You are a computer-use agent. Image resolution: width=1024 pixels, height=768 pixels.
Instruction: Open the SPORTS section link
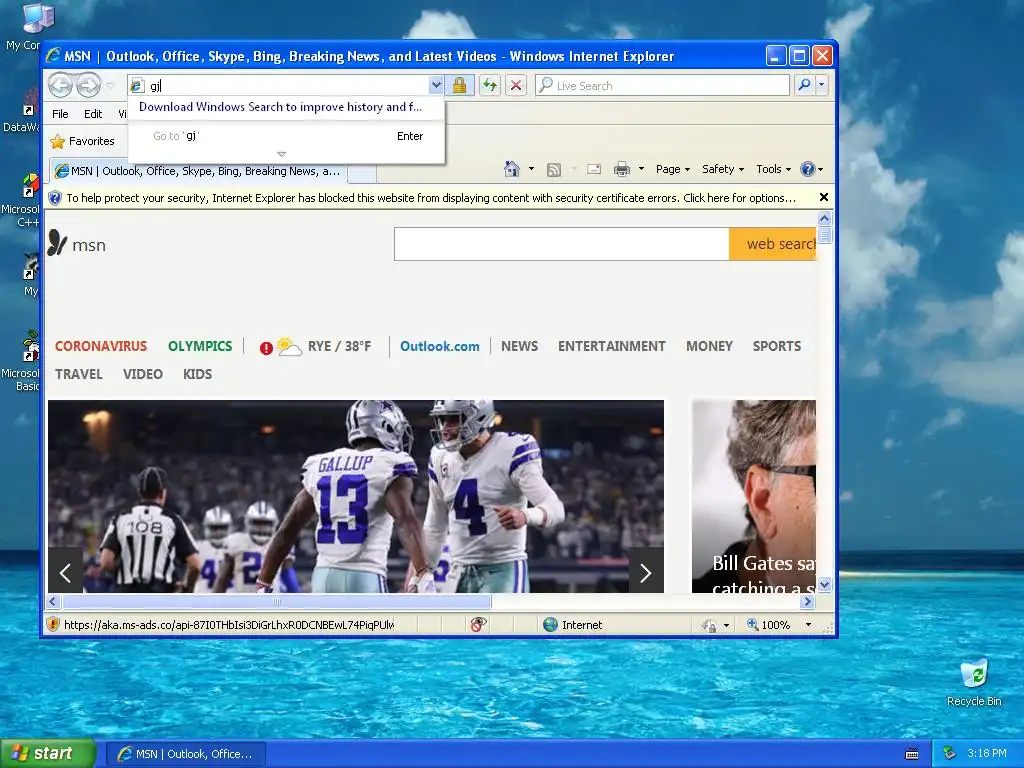[x=776, y=346]
